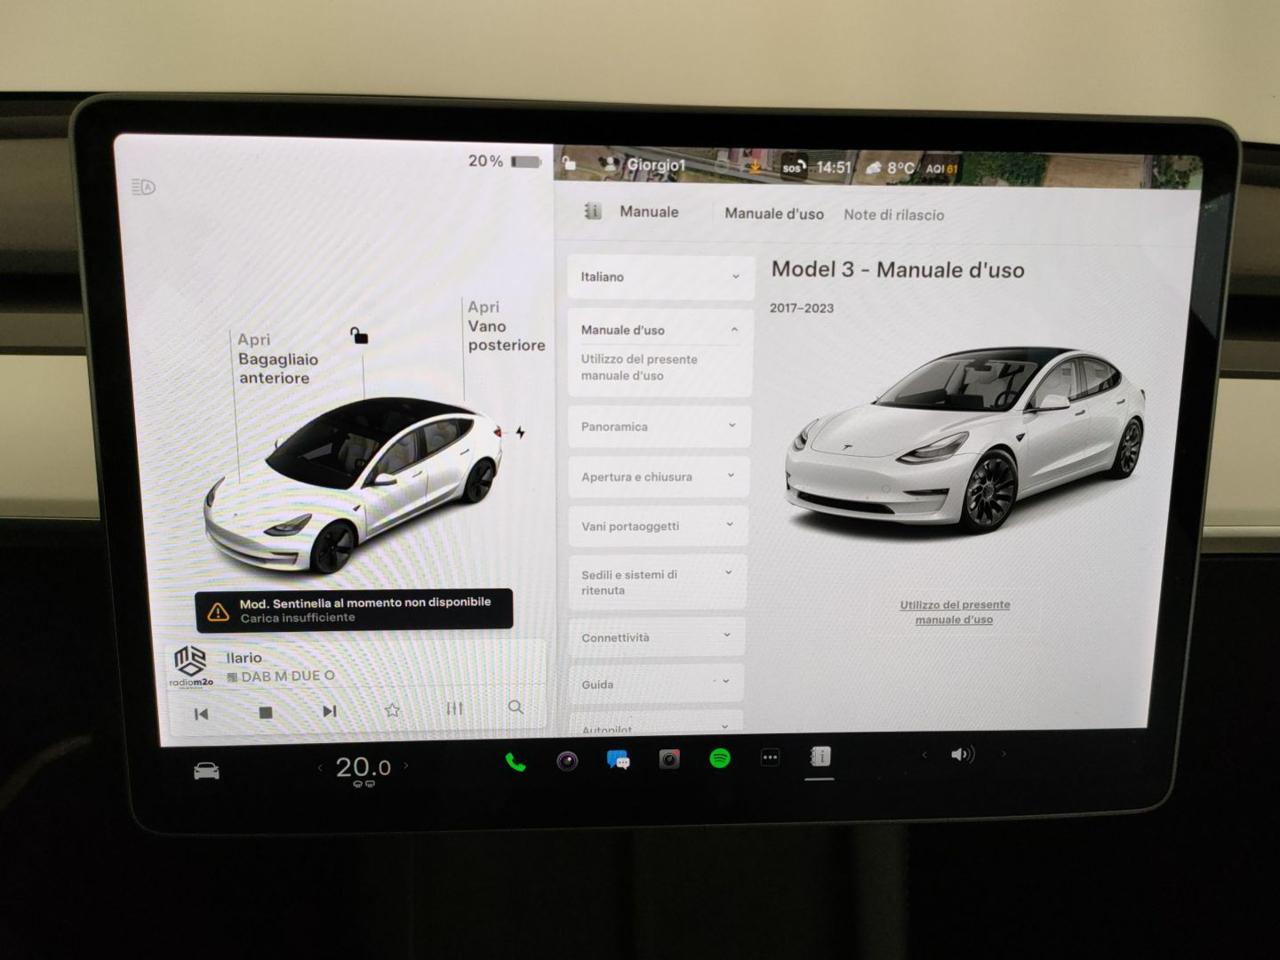
Task: Tap the 20% battery percentage
Action: 486,161
